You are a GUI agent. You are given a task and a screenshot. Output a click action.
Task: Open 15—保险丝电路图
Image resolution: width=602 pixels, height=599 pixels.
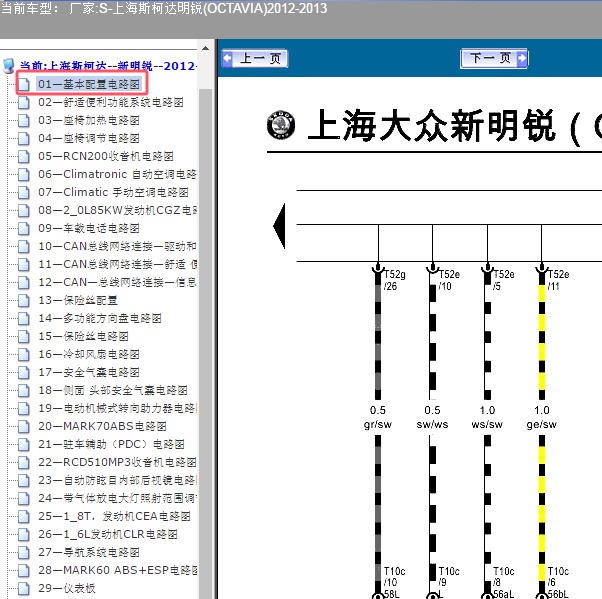tap(83, 336)
